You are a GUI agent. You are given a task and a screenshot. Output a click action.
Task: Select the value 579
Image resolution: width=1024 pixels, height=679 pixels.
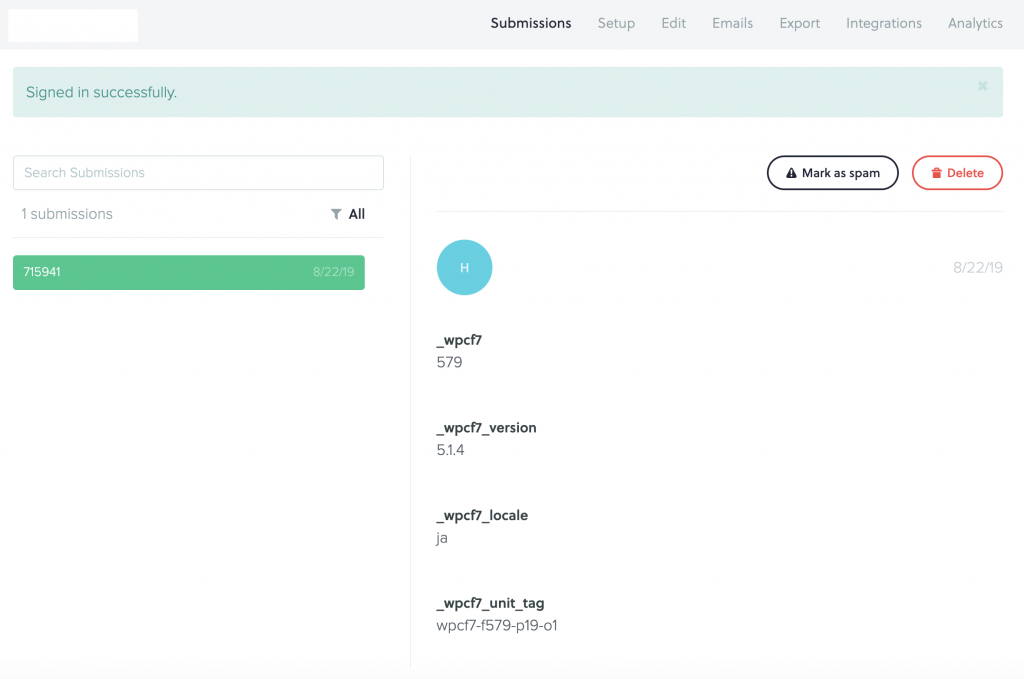(449, 362)
